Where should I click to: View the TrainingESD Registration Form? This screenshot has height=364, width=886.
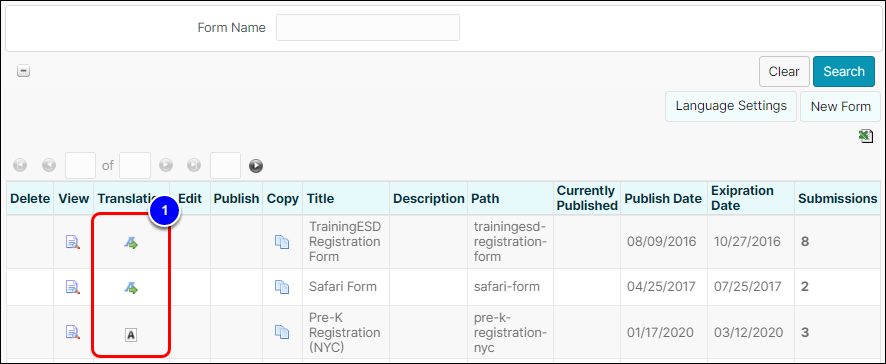73,242
